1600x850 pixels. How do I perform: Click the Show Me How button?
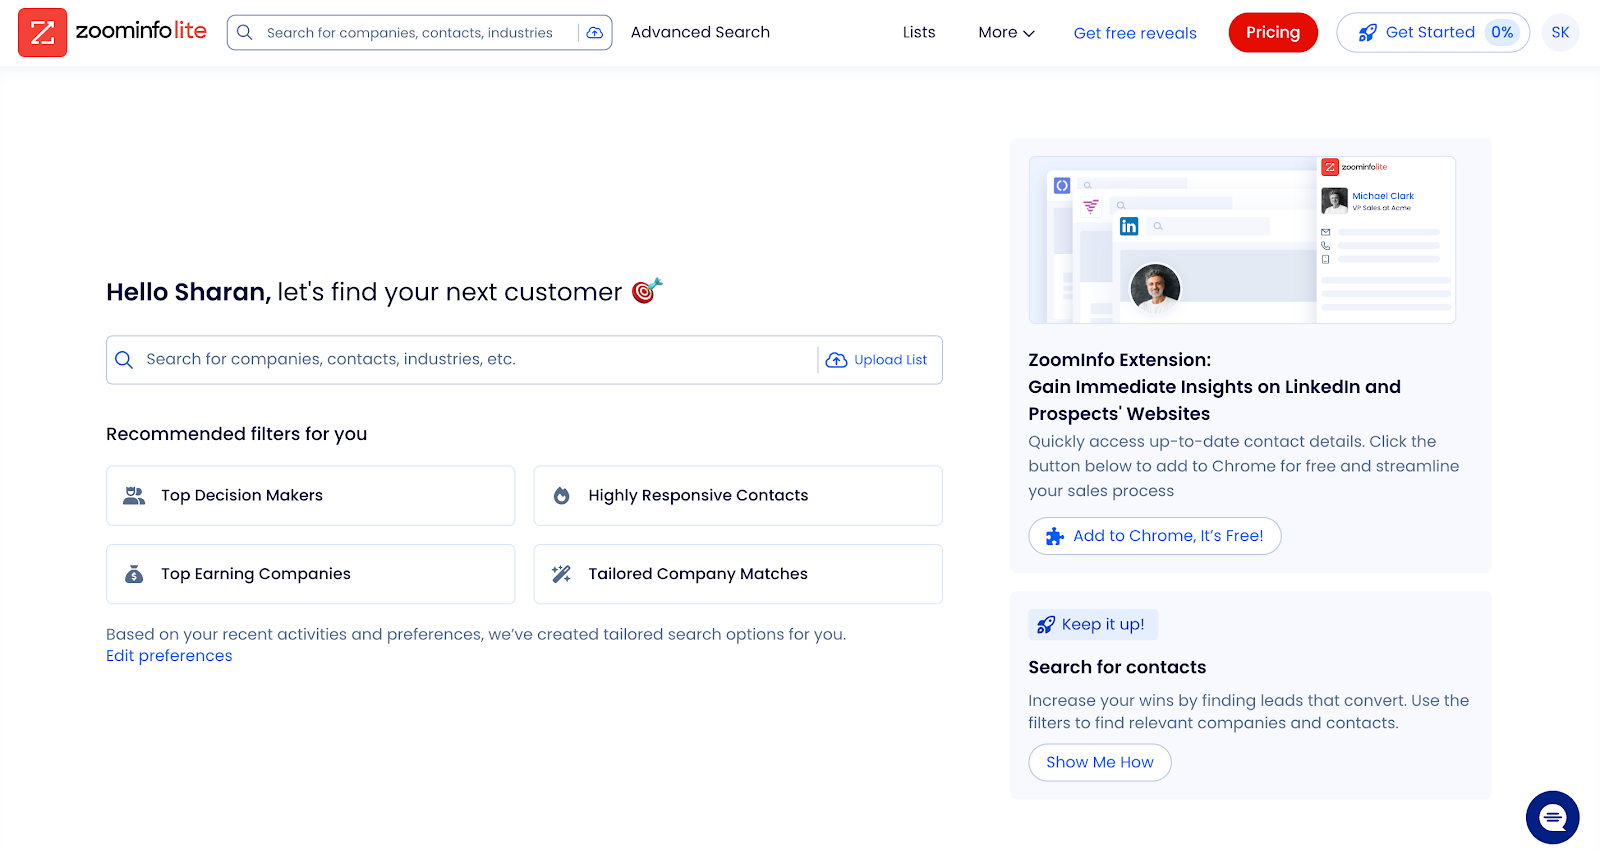(x=1100, y=762)
